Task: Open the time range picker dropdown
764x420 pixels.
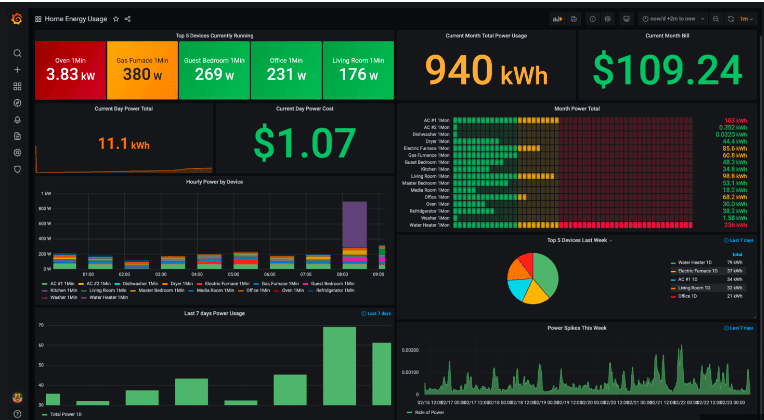Action: 673,19
